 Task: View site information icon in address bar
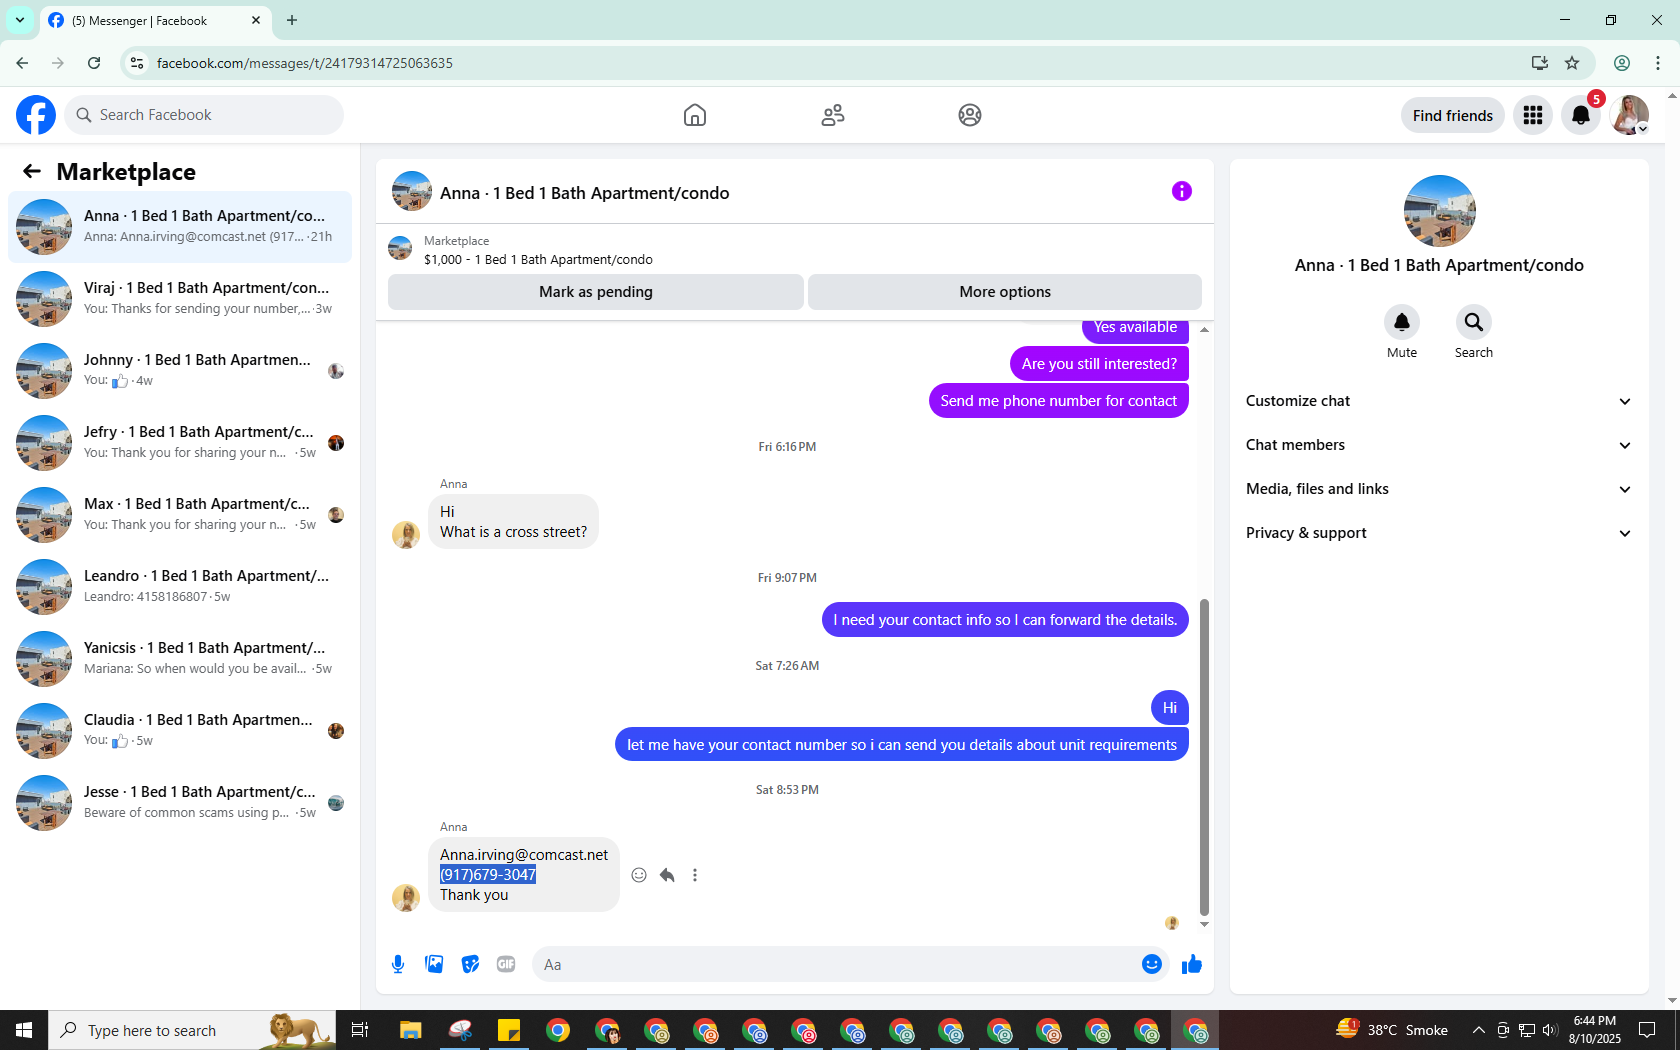click(137, 63)
